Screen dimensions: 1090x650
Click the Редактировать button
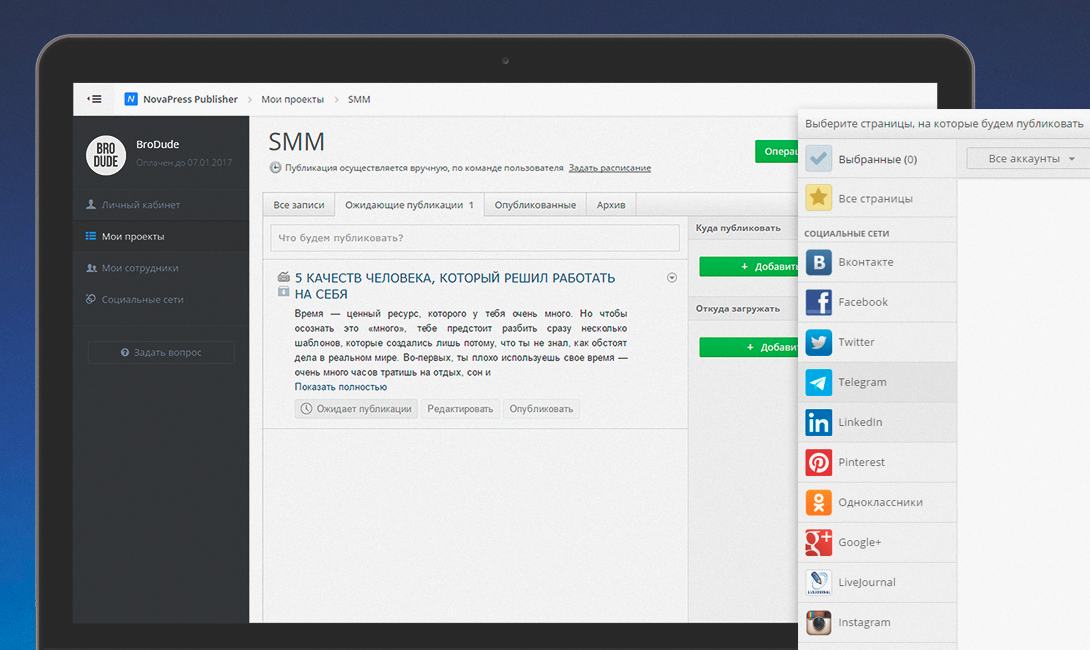click(x=460, y=409)
